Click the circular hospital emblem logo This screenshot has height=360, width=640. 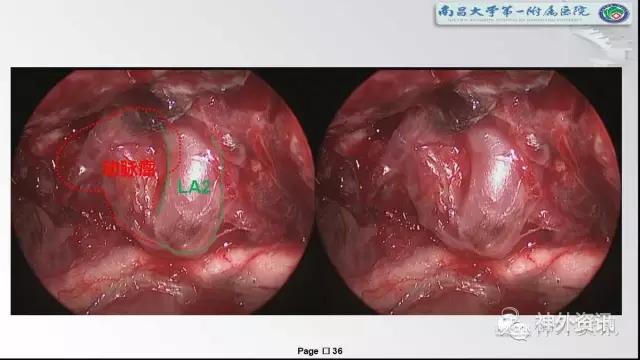coord(614,13)
